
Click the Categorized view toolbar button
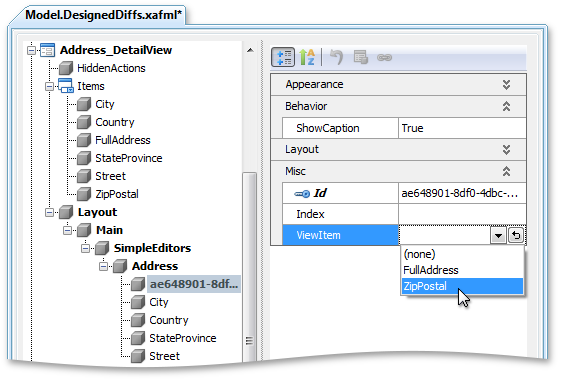[x=283, y=57]
